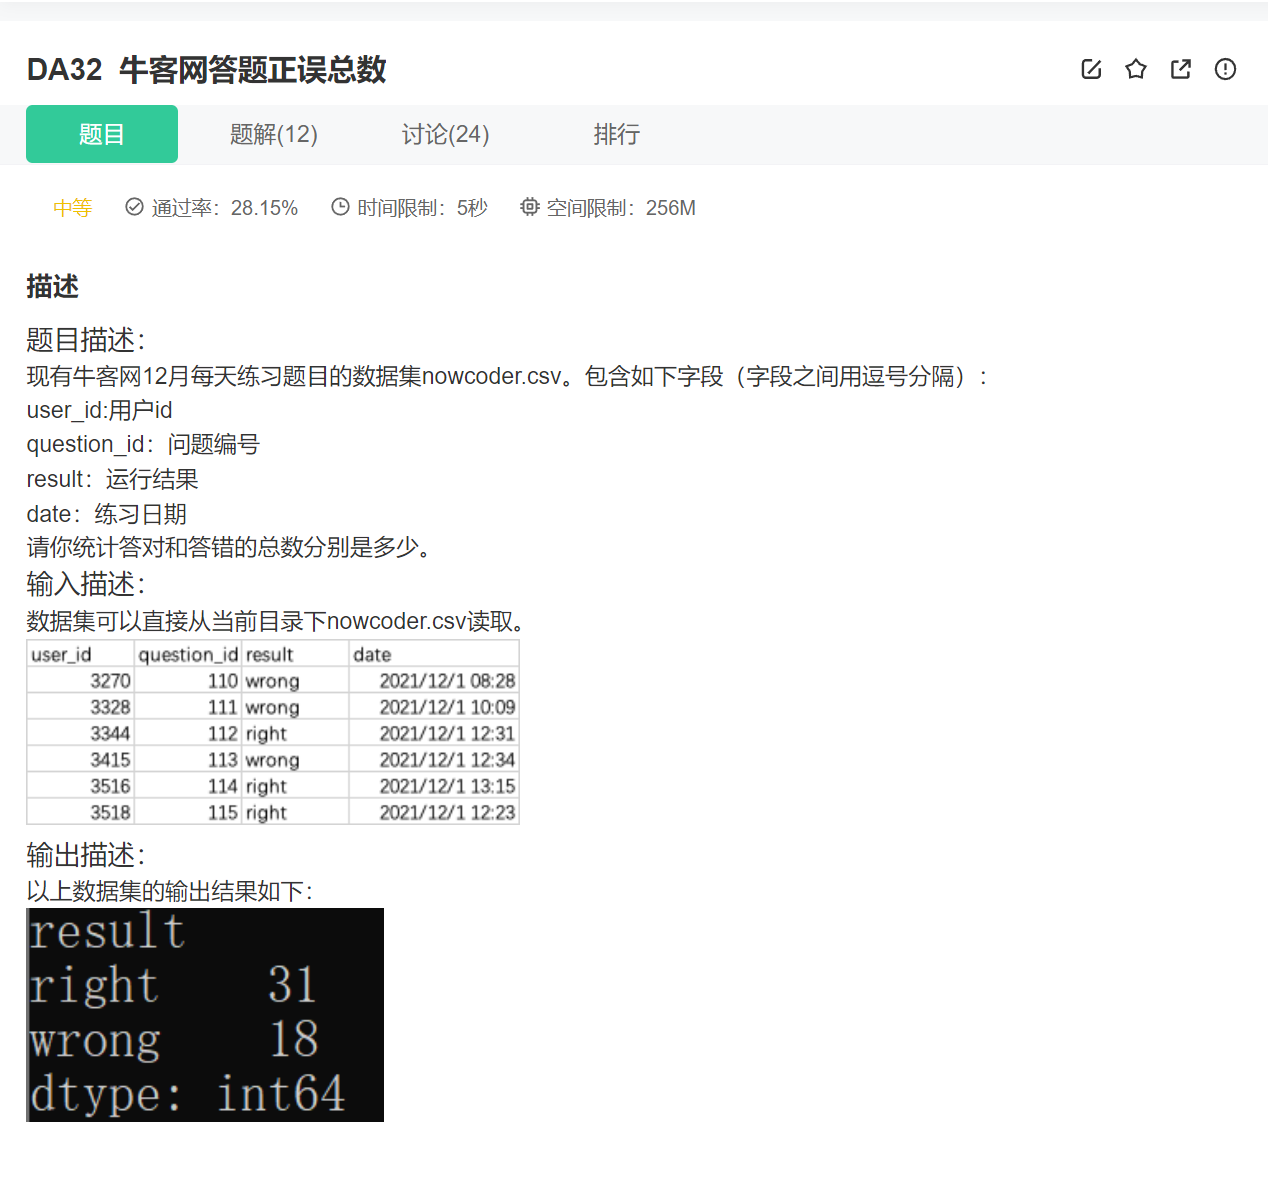1268x1201 pixels.
Task: Click the user_id column header
Action: coord(80,654)
